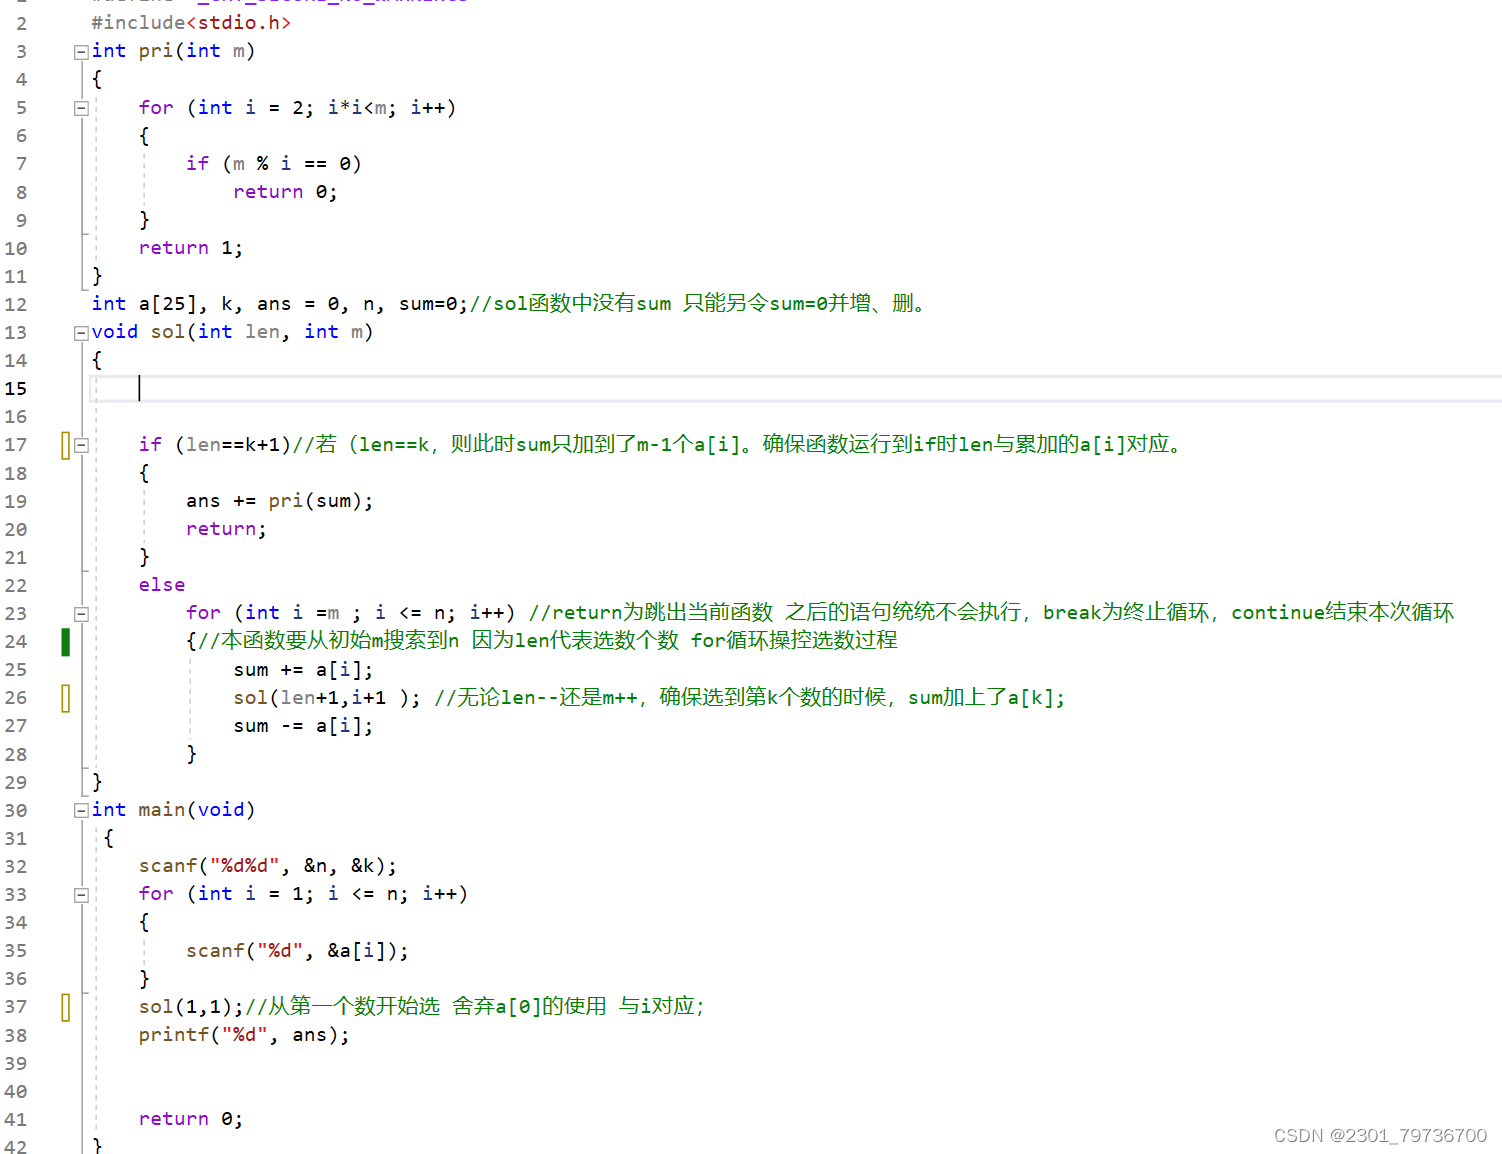Click 'printf("%d", ans);' statement
Image resolution: width=1502 pixels, height=1154 pixels.
pyautogui.click(x=244, y=1035)
